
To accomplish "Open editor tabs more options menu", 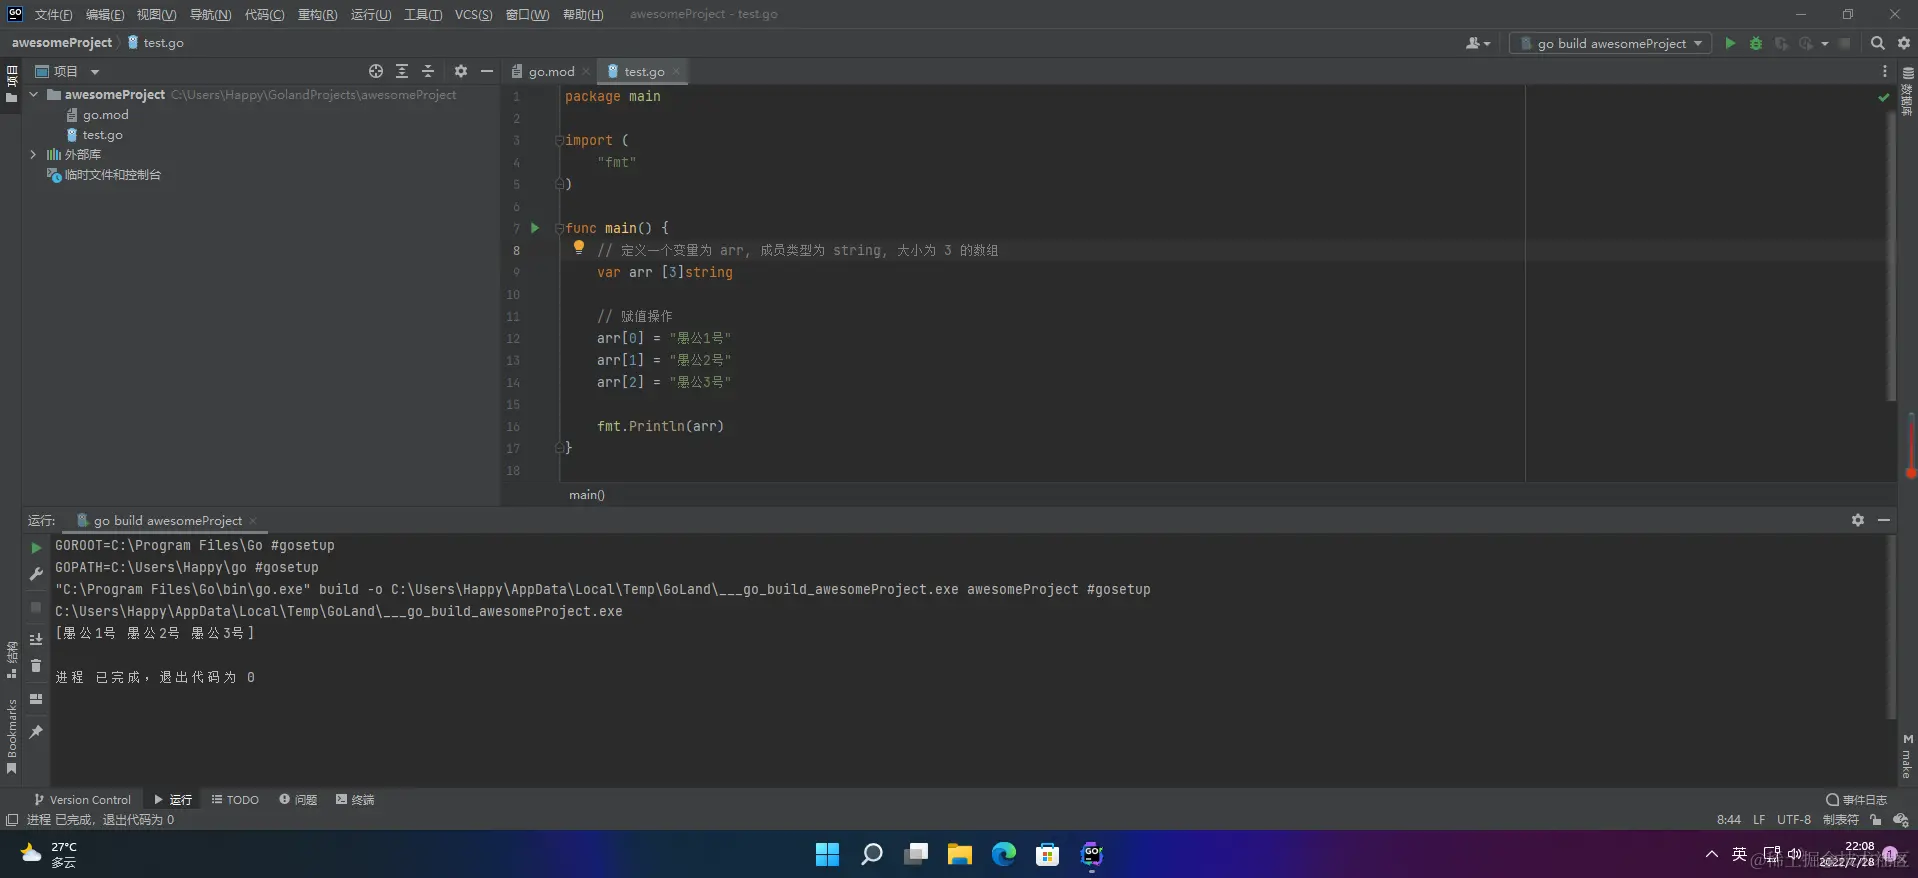I will pyautogui.click(x=1884, y=71).
